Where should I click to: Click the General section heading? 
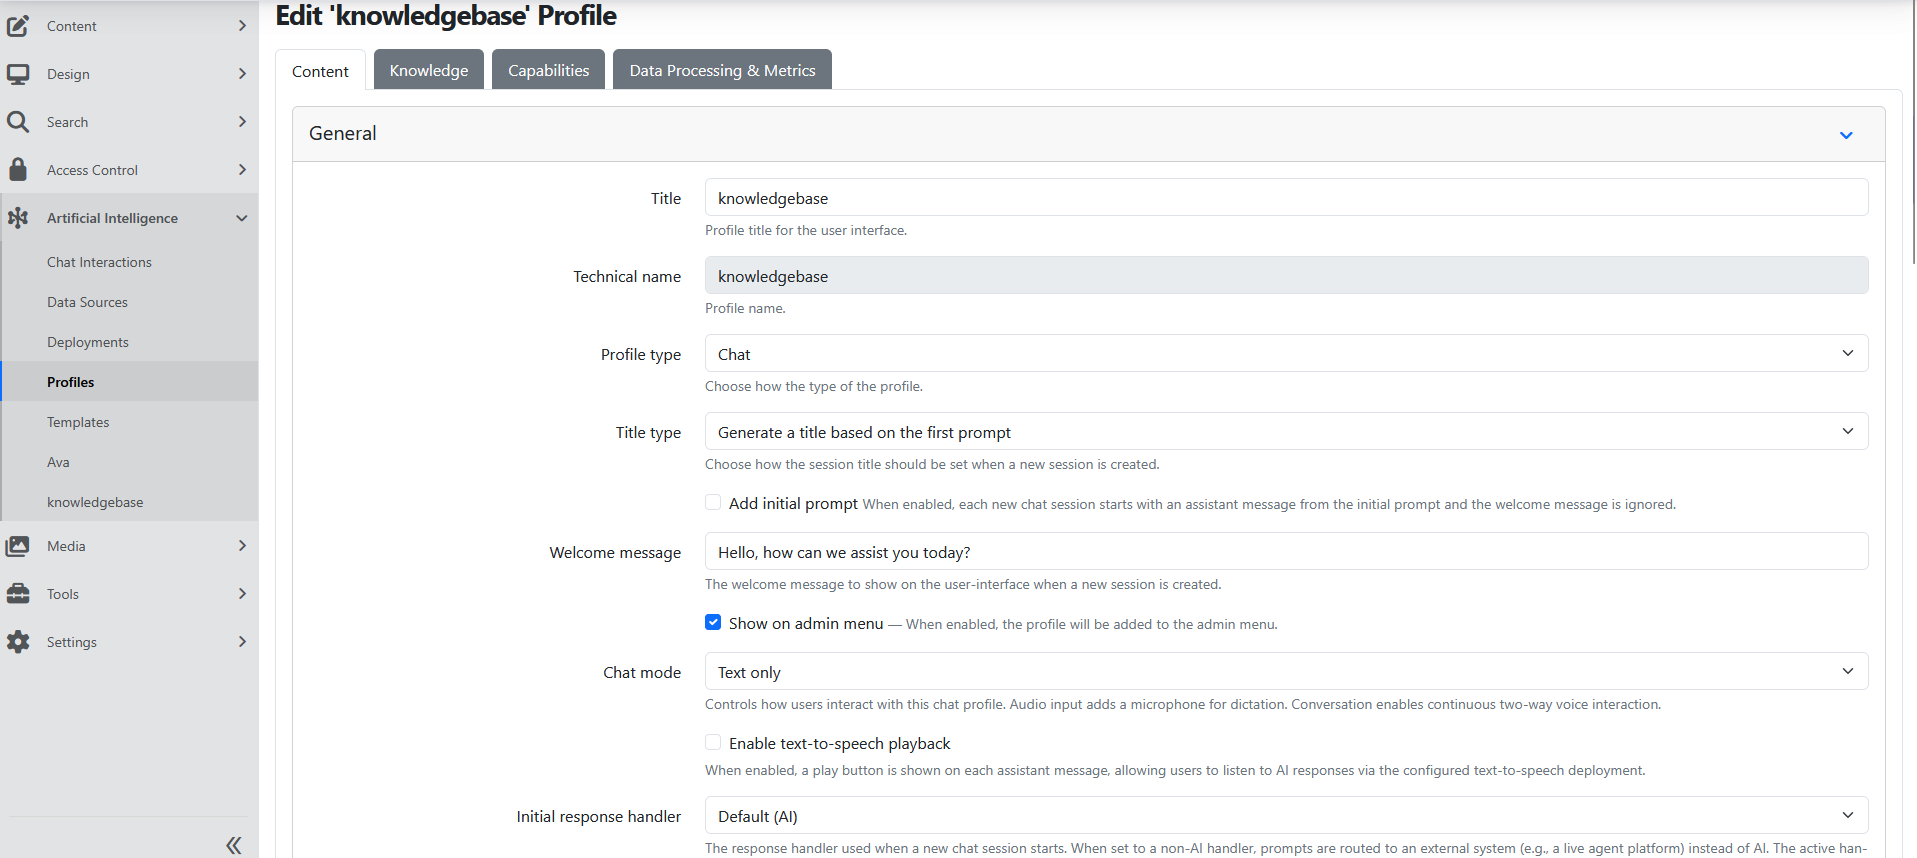343,133
